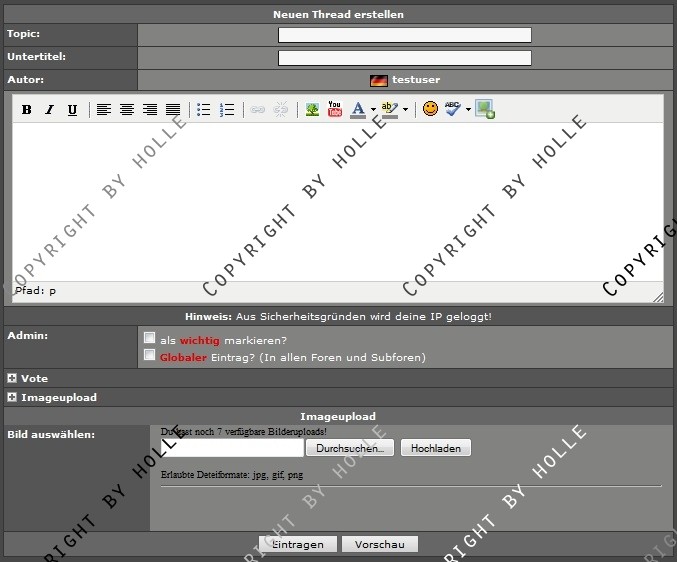The width and height of the screenshot is (677, 562).
Task: Insert an unordered bullet list
Action: coord(204,110)
